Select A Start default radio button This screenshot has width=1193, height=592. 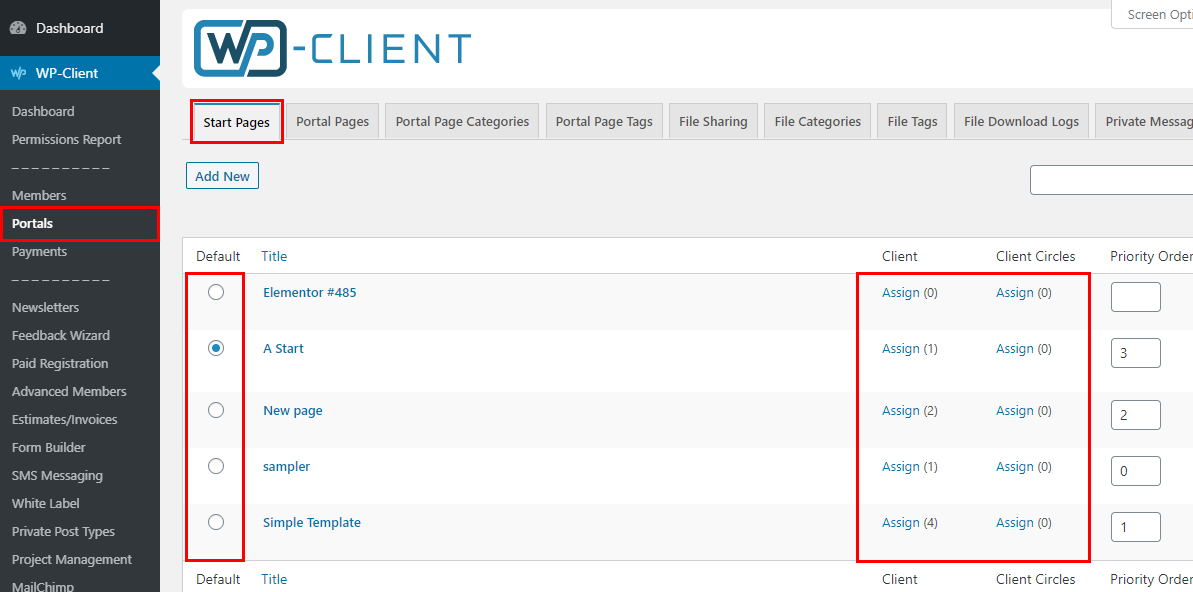coord(216,349)
